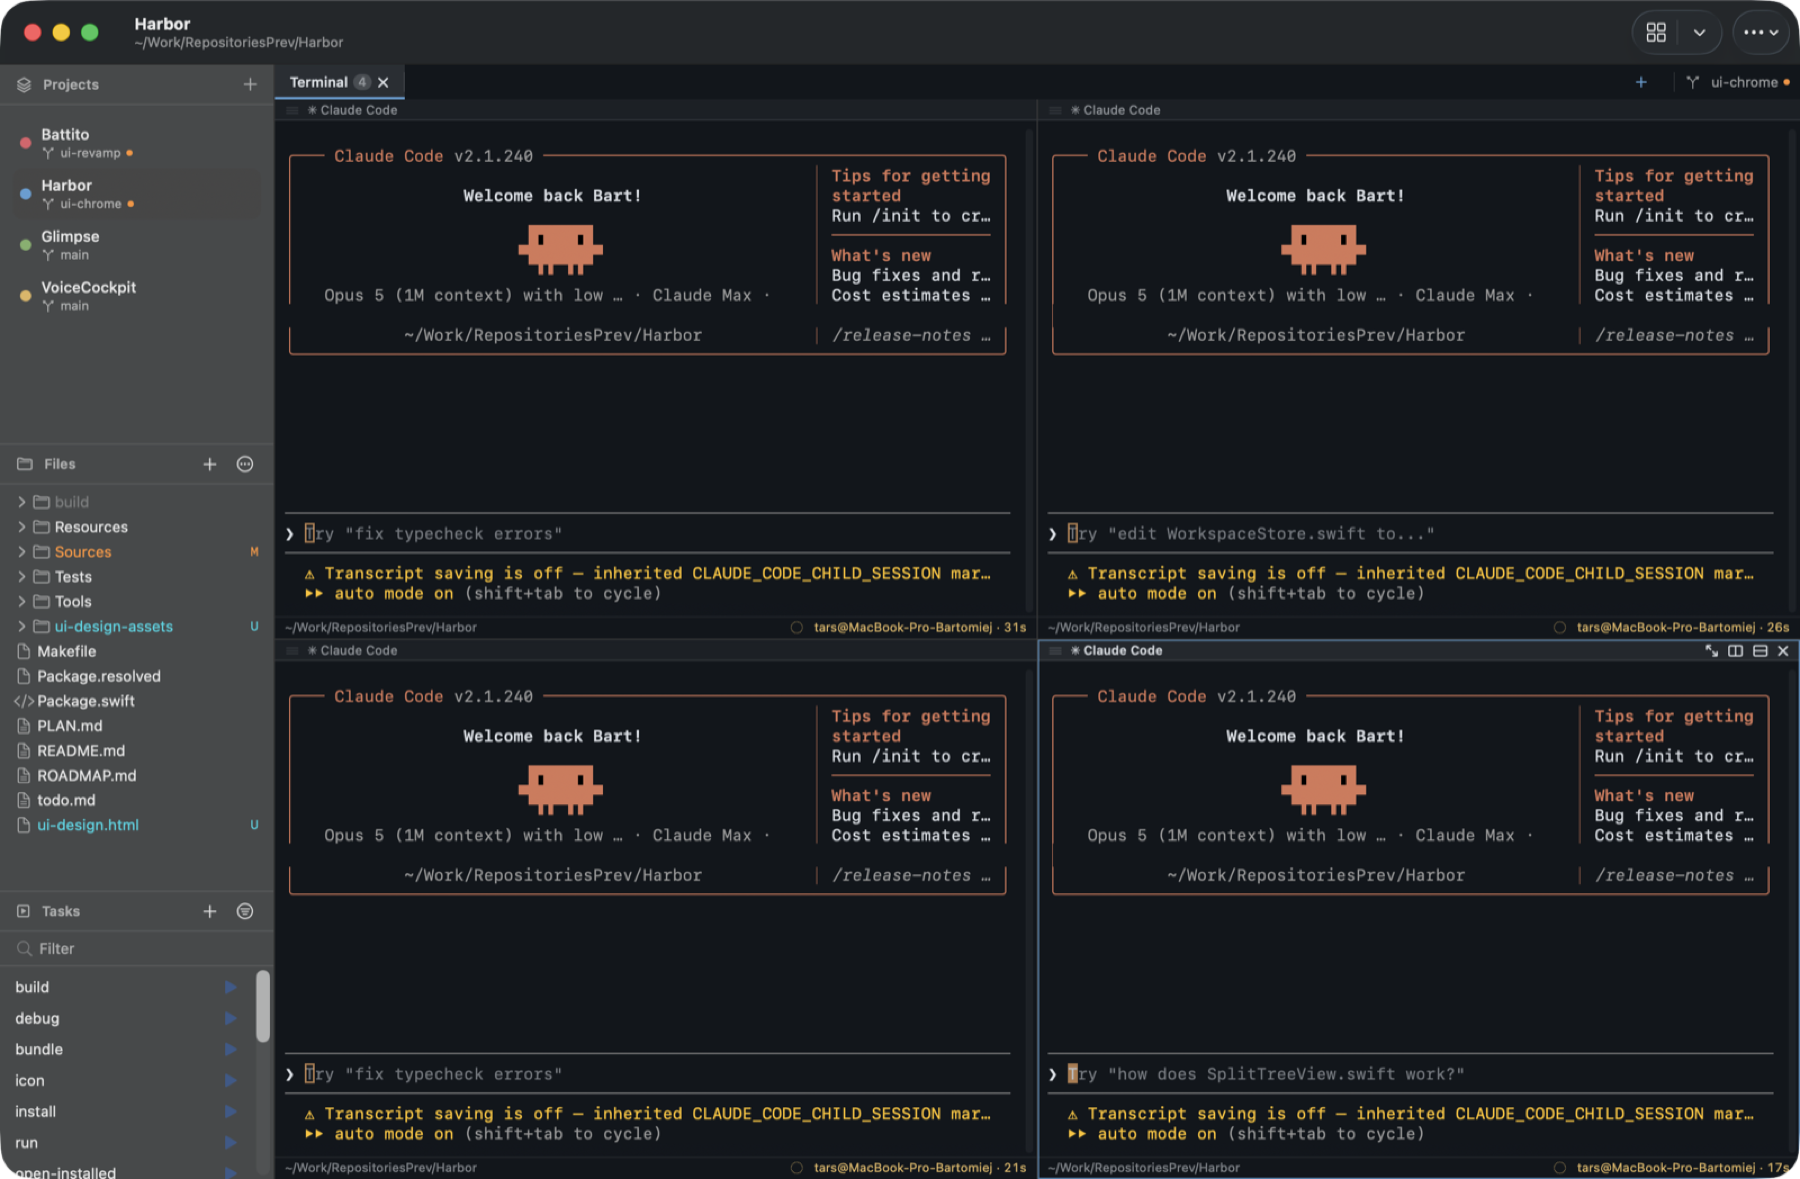Open the layout options dropdown chevron
1800x1179 pixels.
[1699, 33]
